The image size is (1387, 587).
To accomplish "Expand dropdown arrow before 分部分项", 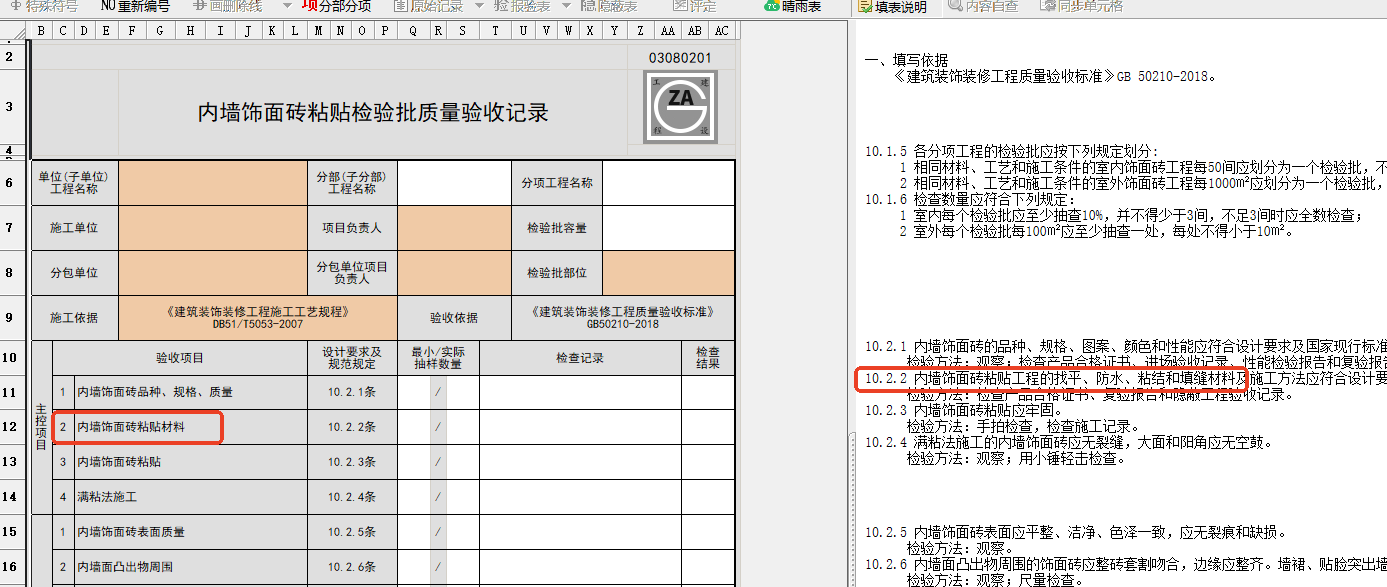I will pyautogui.click(x=287, y=6).
